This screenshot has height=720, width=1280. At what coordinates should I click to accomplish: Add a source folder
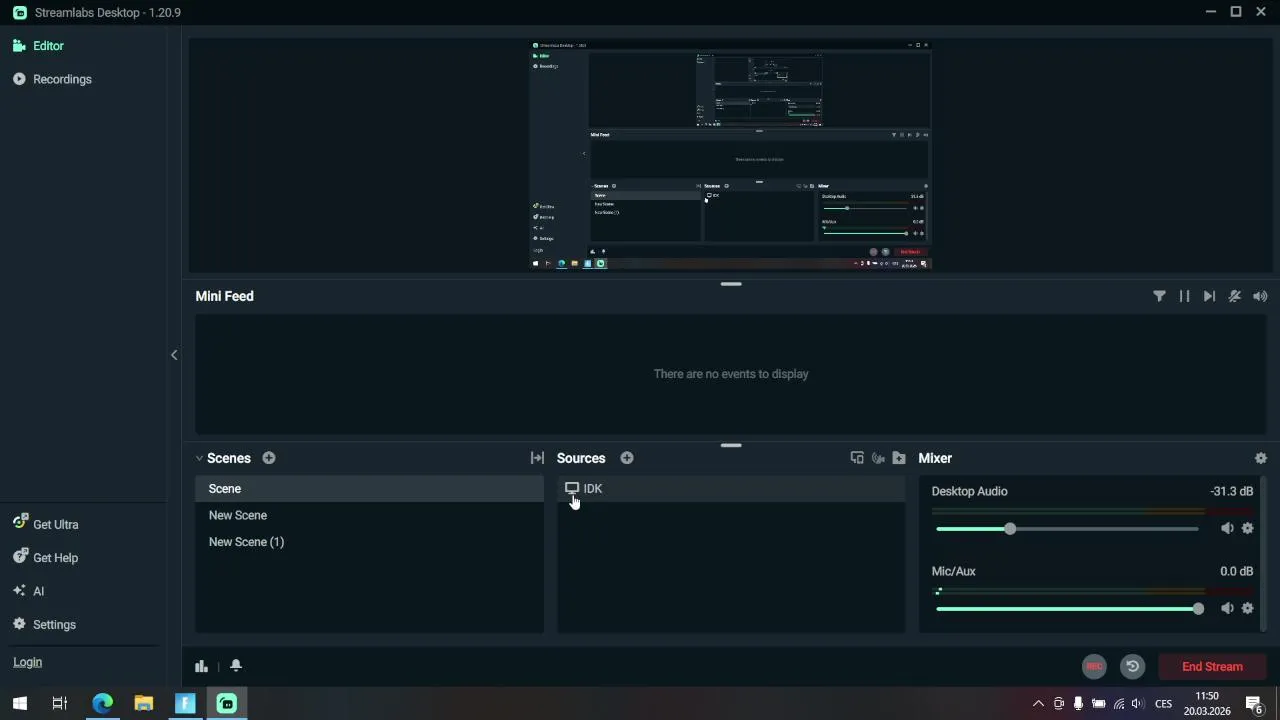click(899, 458)
